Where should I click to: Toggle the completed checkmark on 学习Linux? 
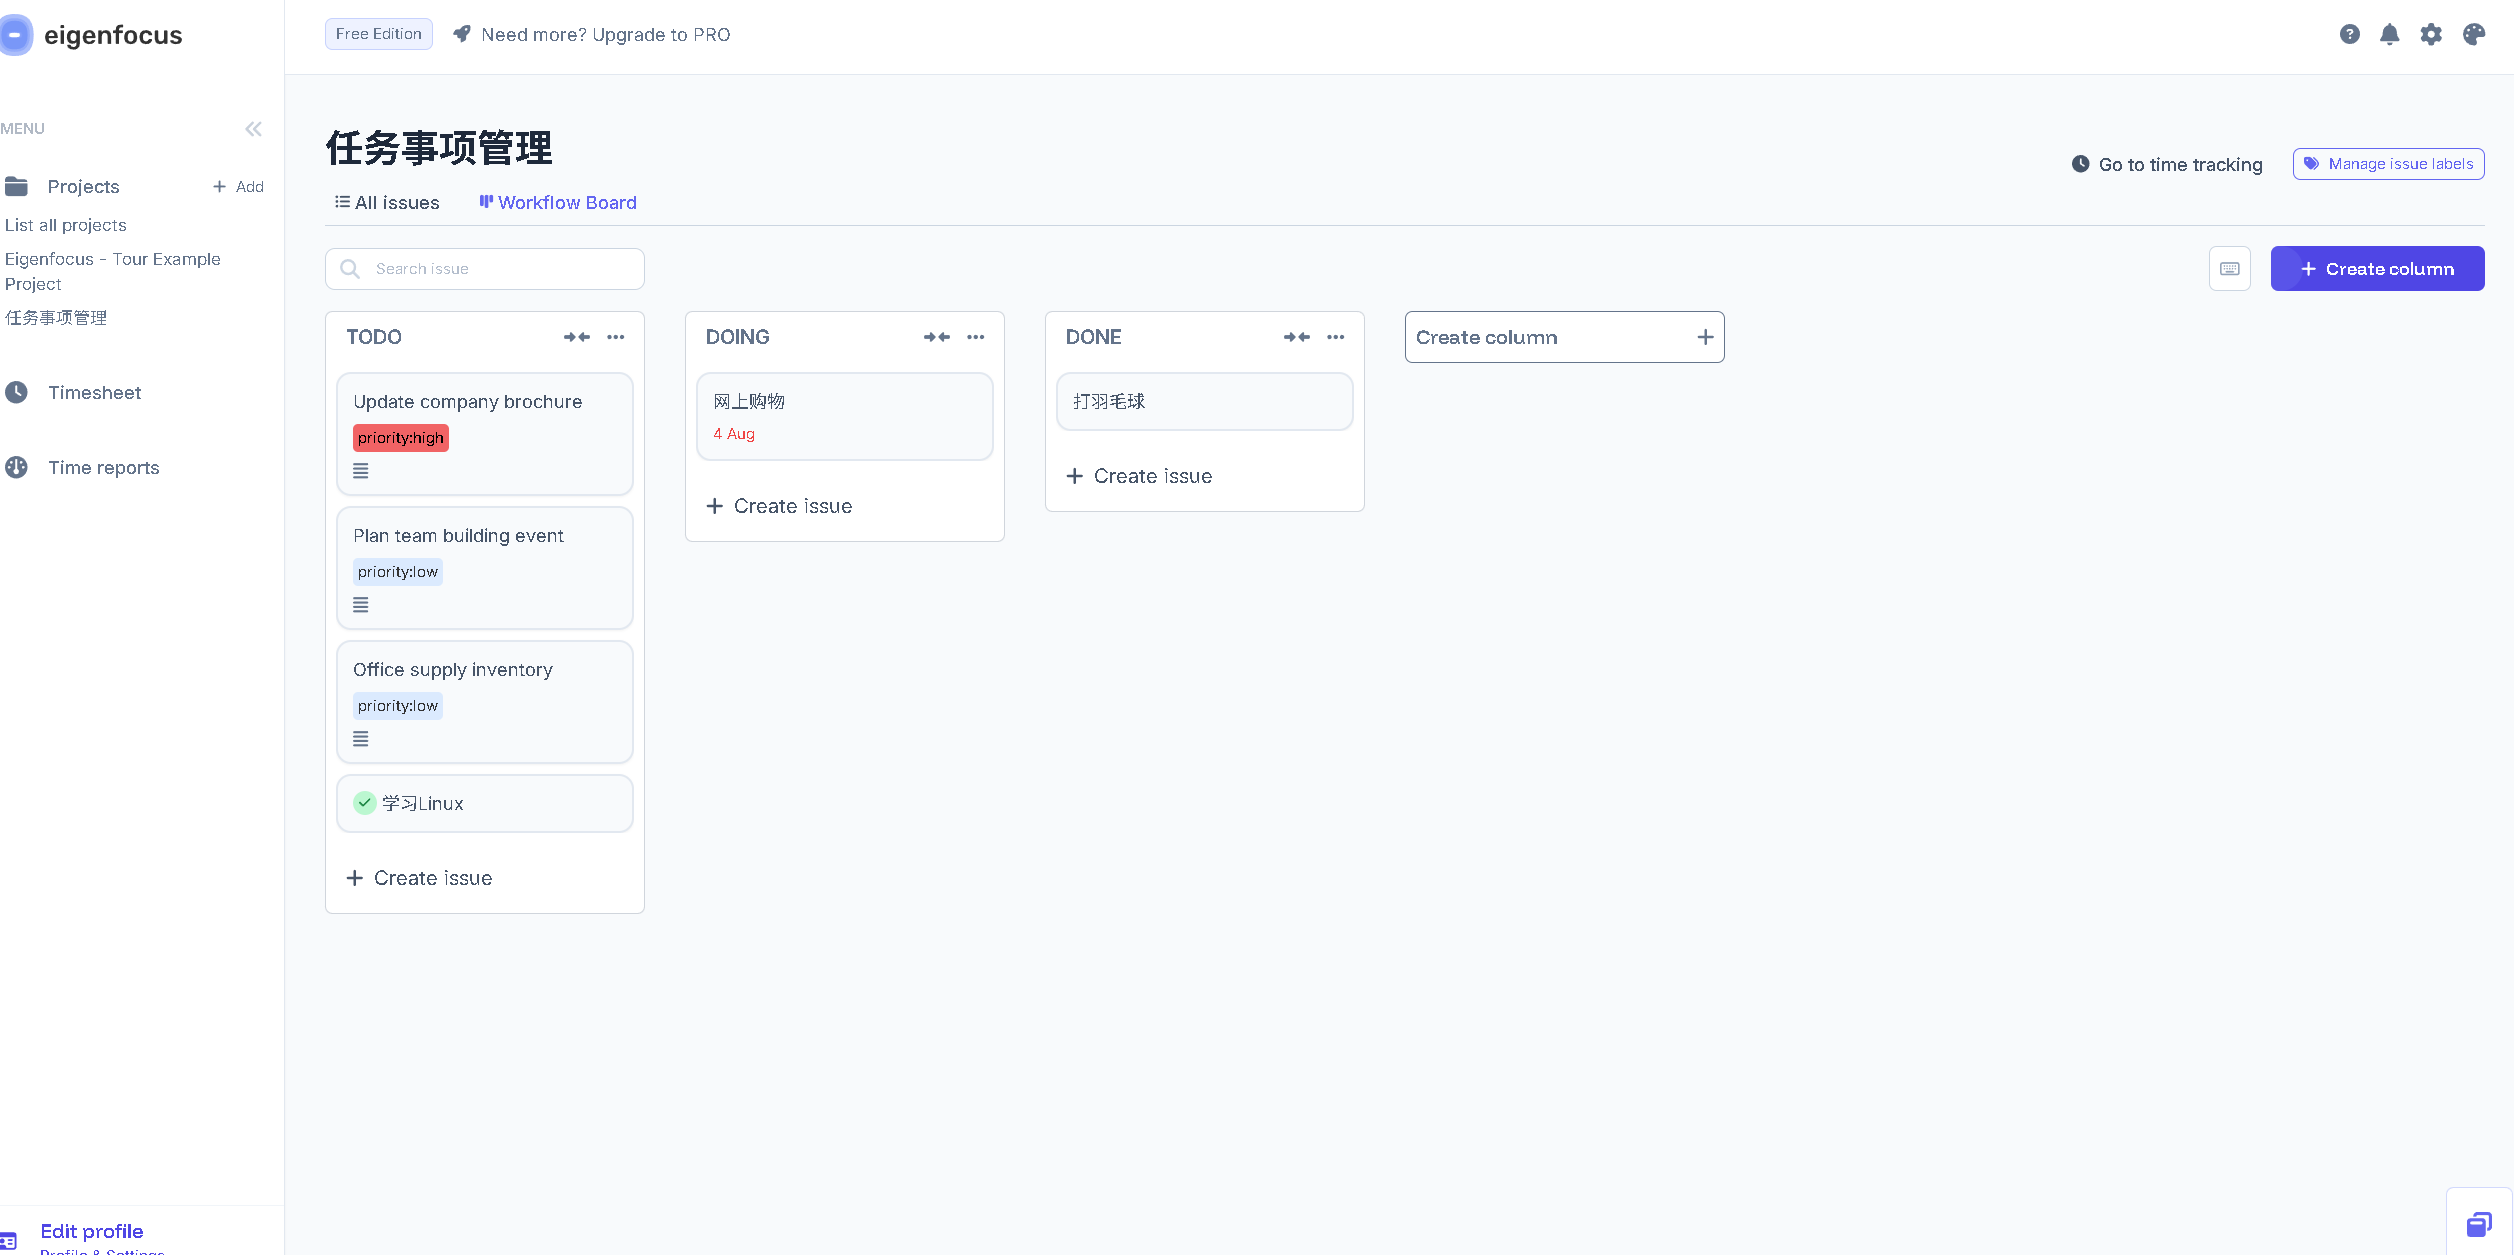pos(365,803)
